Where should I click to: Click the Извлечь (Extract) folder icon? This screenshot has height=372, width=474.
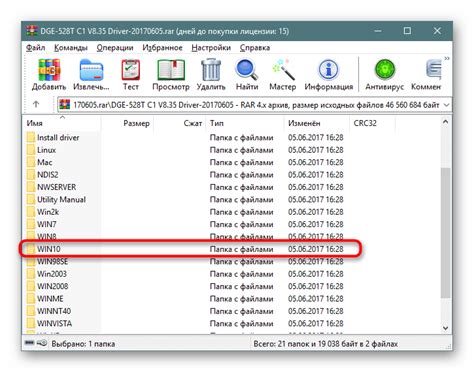pos(91,70)
